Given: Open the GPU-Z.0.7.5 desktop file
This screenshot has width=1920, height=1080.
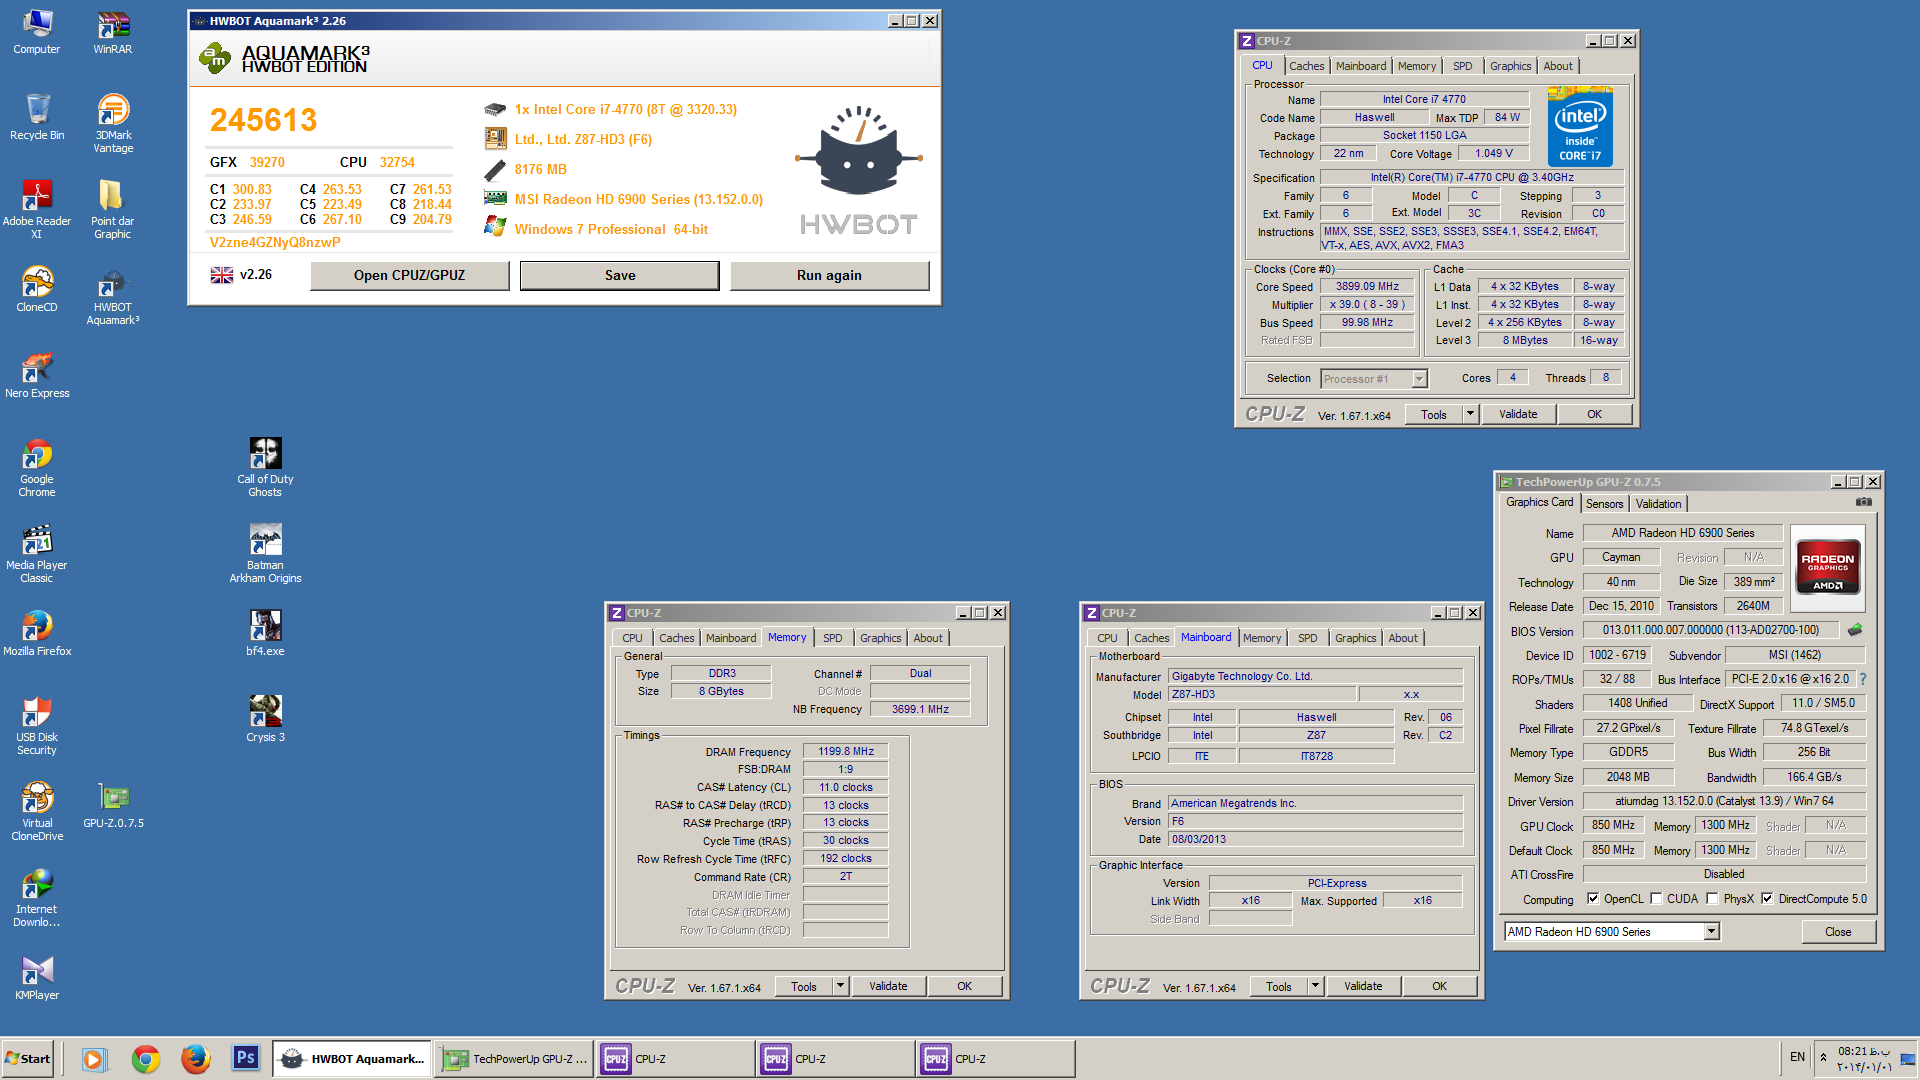Looking at the screenshot, I should (x=113, y=806).
